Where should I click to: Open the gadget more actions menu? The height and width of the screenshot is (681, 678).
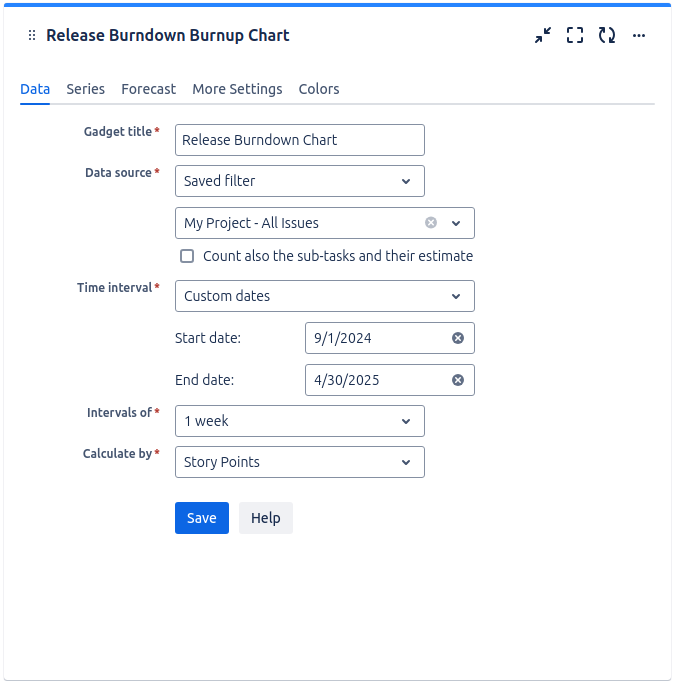coord(639,35)
